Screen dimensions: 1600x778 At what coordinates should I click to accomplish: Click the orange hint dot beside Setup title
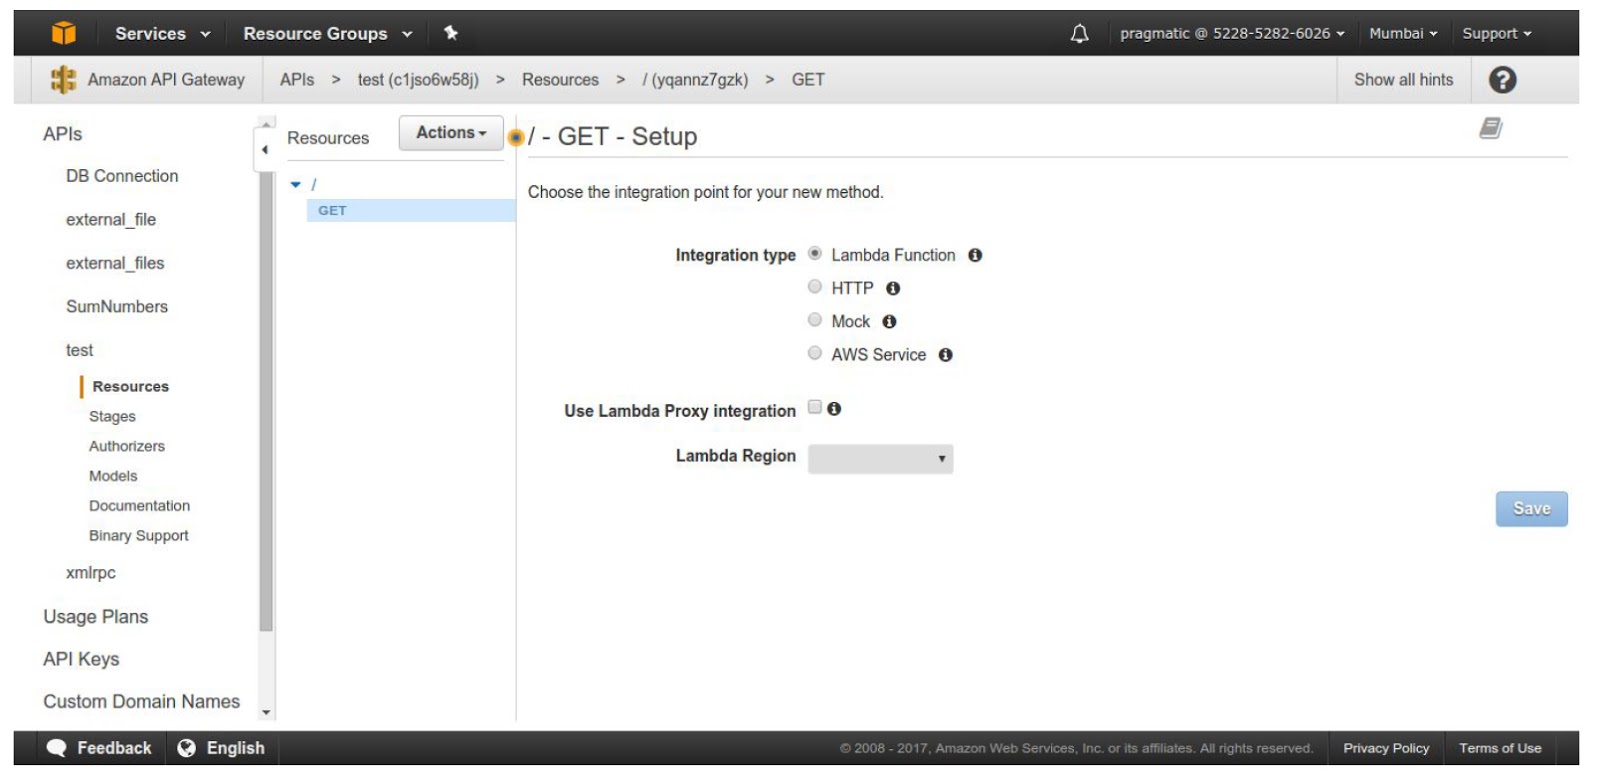tap(516, 137)
